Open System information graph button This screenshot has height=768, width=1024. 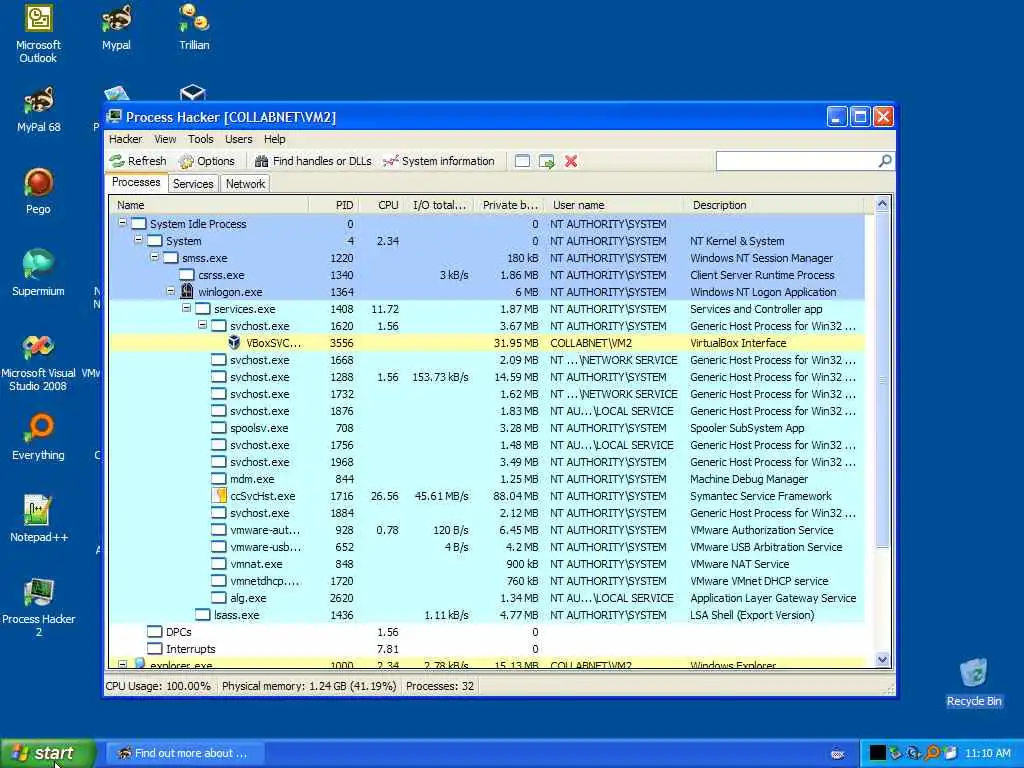point(440,161)
